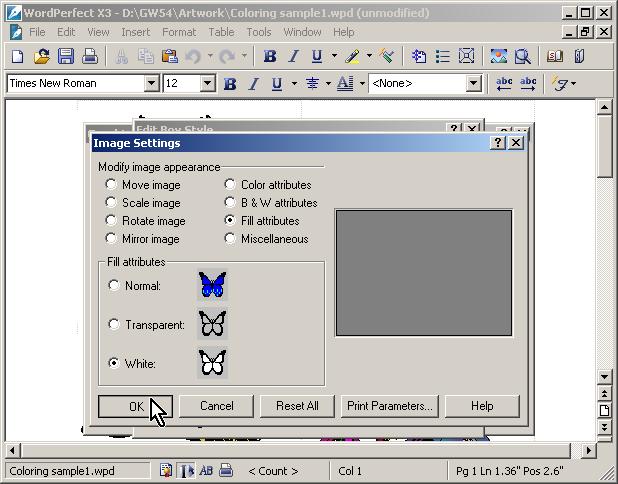618x484 pixels.
Task: Click the Cancel button
Action: tap(216, 406)
